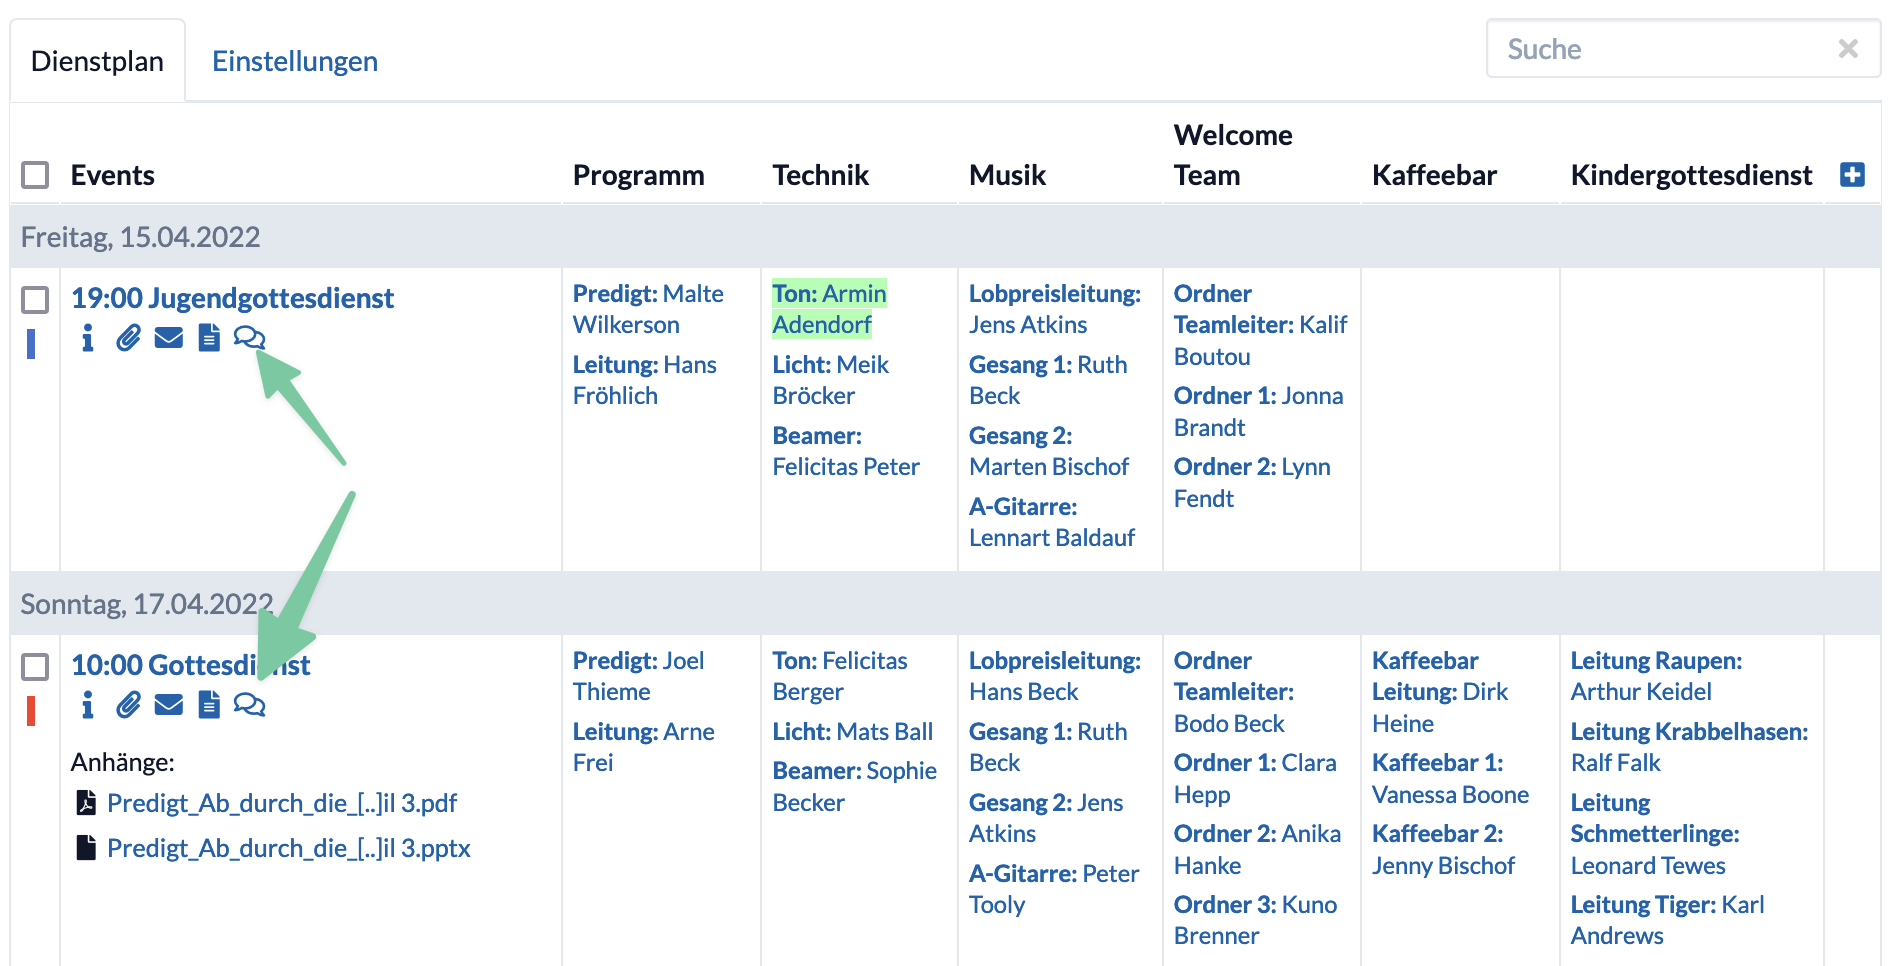Click paperclip icon for Sunday Gottesdienst
Viewport: 1900px width, 966px height.
tap(128, 705)
